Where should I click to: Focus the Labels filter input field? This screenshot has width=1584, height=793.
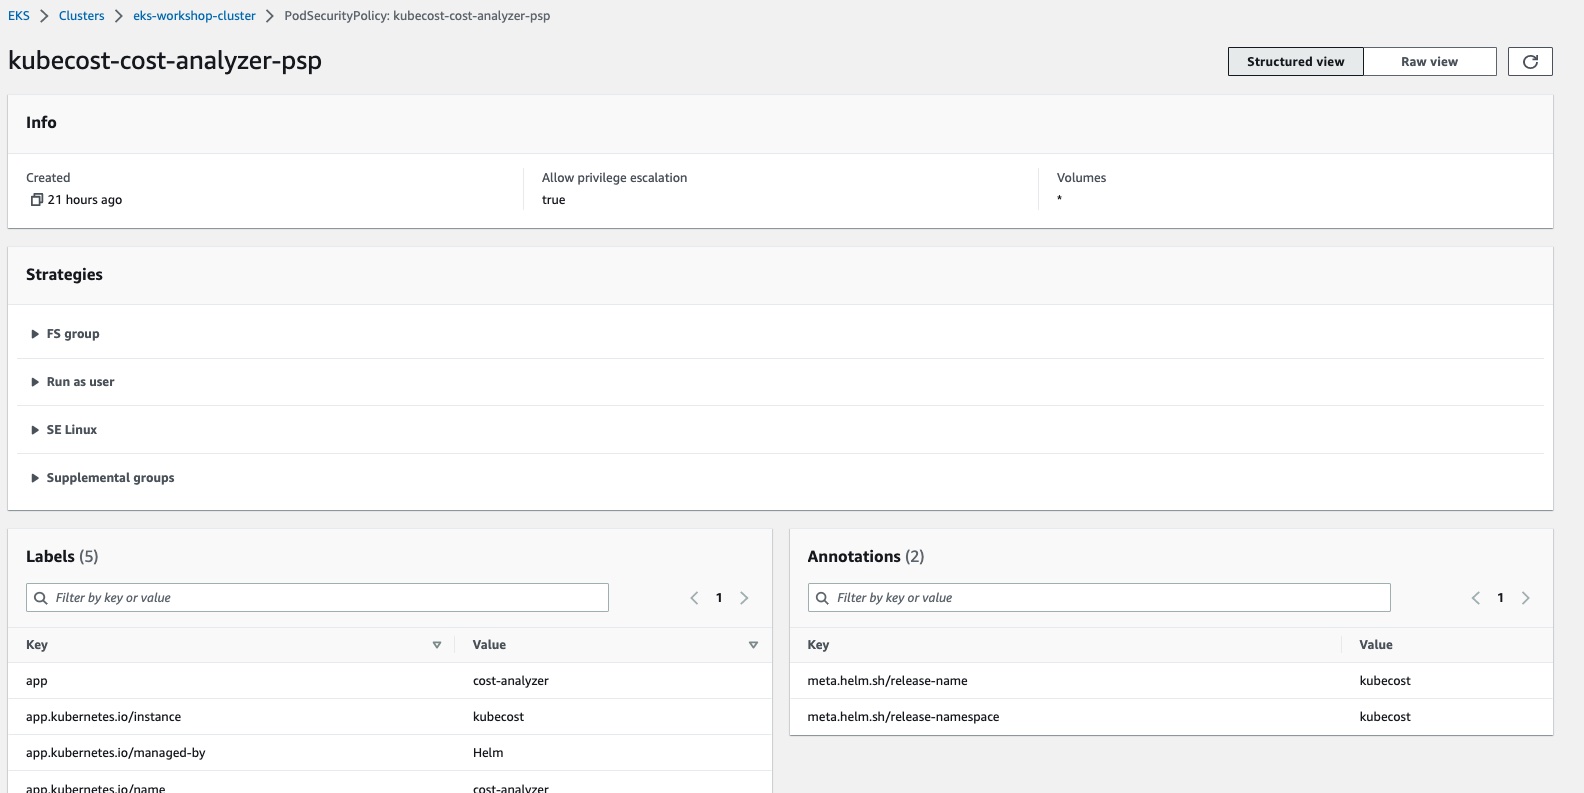click(317, 598)
